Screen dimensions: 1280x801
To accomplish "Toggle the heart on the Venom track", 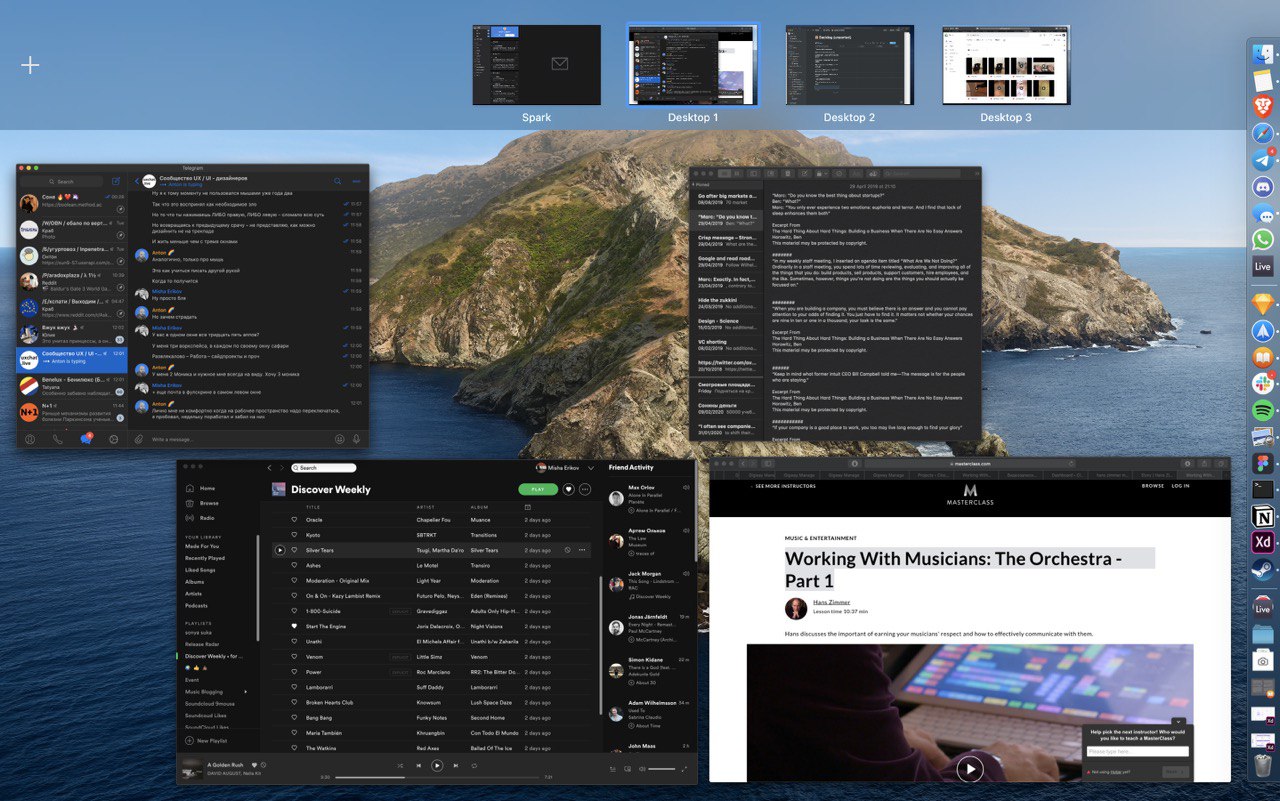I will (x=294, y=657).
